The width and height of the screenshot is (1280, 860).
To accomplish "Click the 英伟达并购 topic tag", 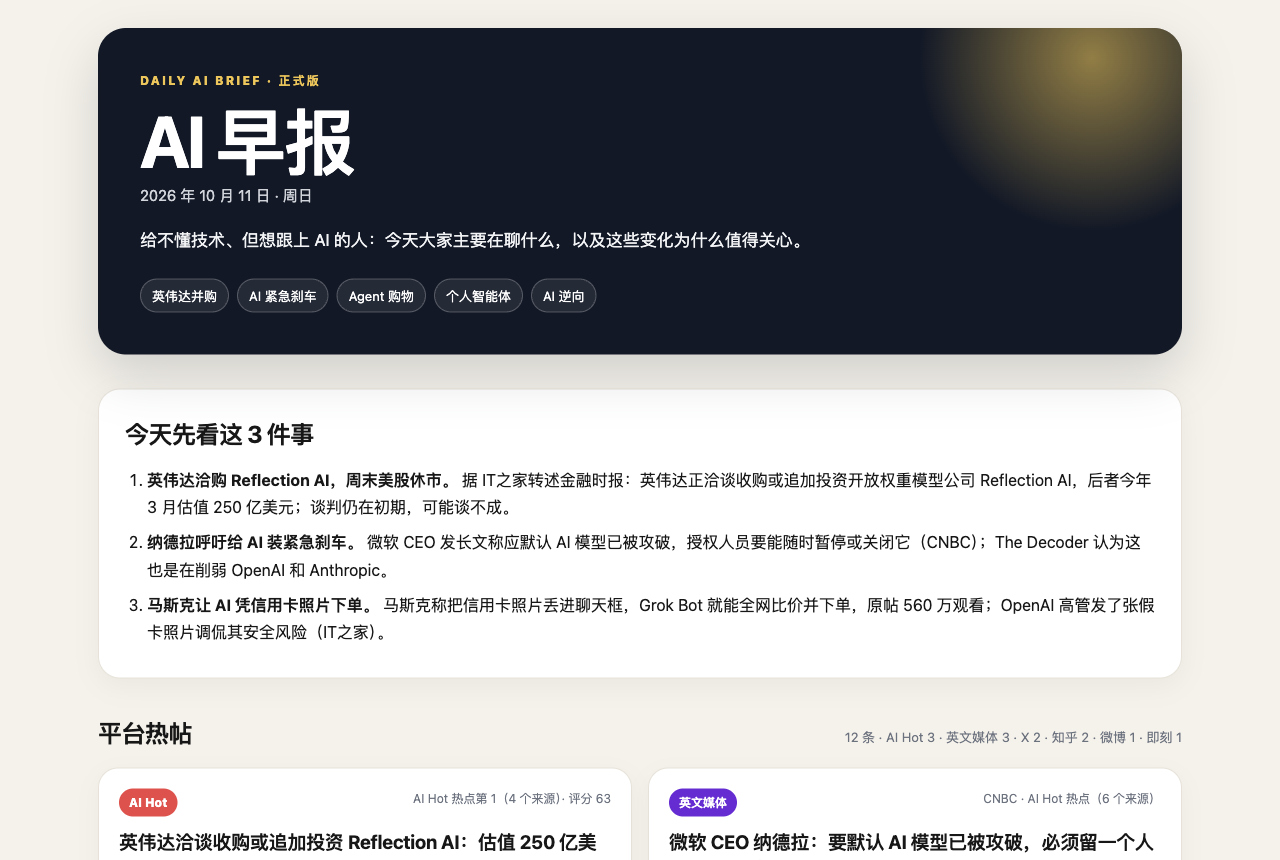I will pyautogui.click(x=184, y=296).
